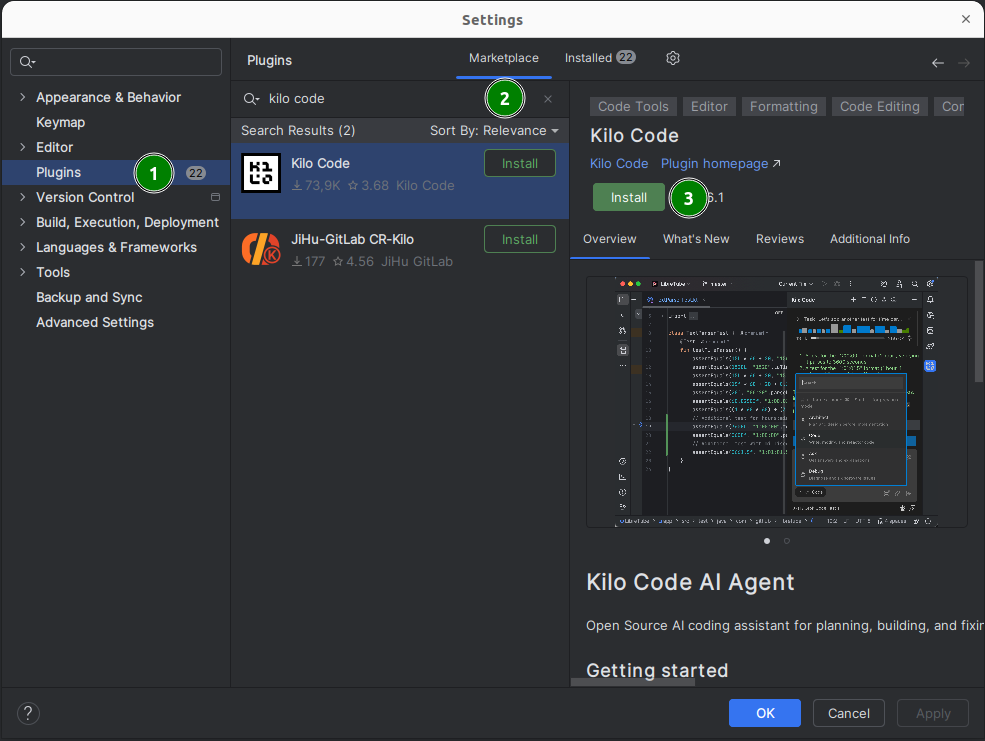The image size is (985, 741).
Task: Click the second carousel dot under screenshot
Action: click(x=786, y=541)
